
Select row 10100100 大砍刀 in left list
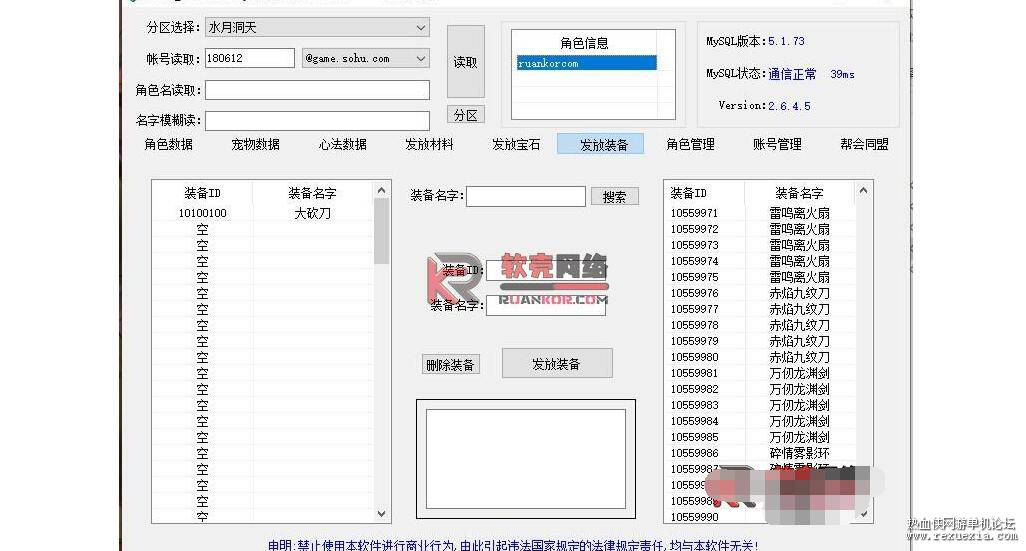(262, 213)
